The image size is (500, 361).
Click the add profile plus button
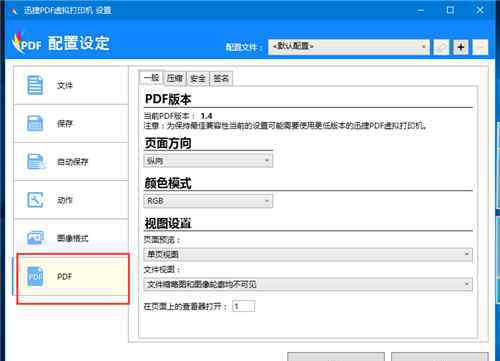[x=461, y=47]
